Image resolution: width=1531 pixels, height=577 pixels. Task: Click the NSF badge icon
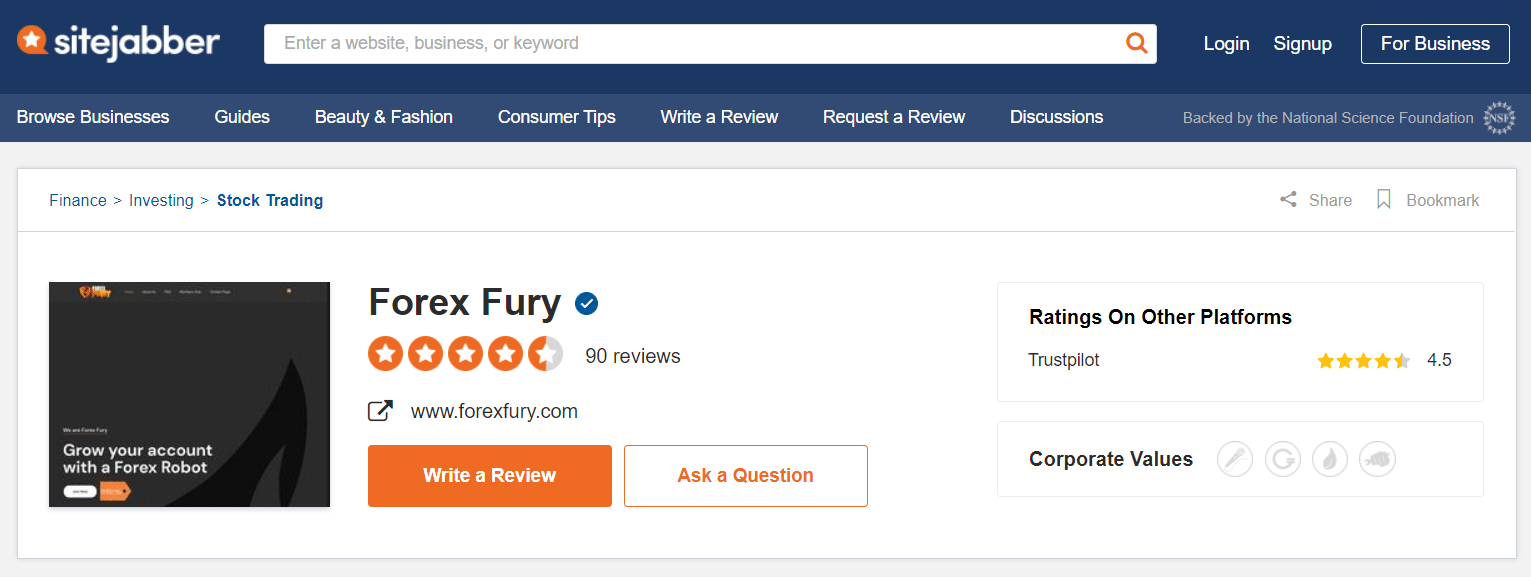pos(1500,117)
